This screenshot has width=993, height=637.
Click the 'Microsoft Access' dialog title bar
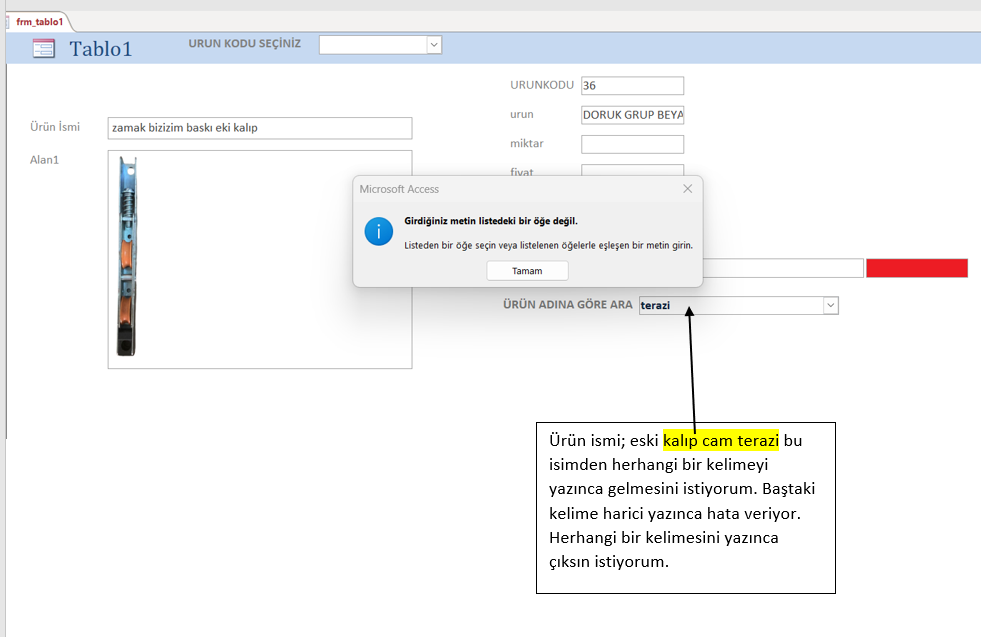[500, 189]
